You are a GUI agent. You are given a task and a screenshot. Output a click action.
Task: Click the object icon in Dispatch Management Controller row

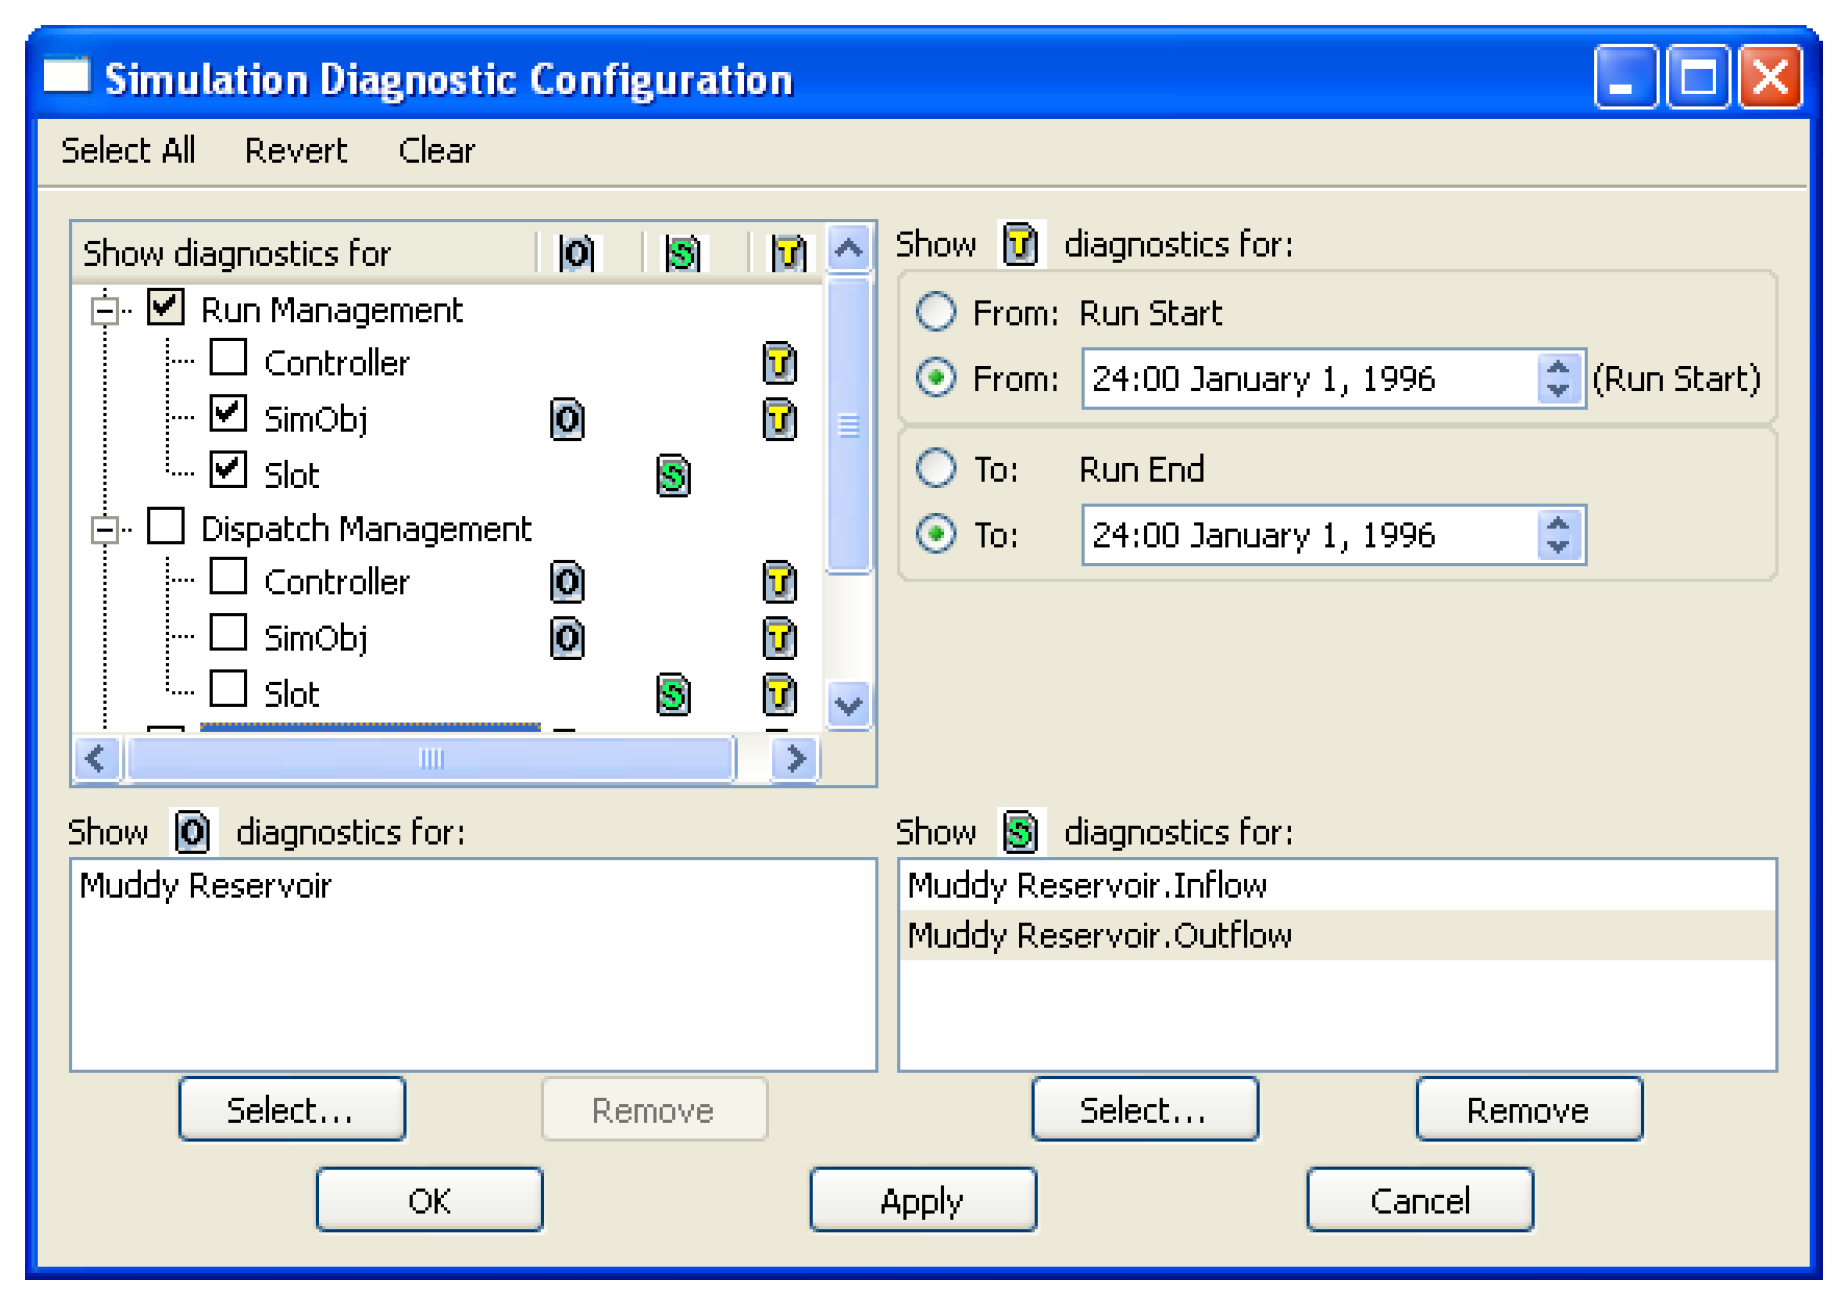(x=567, y=582)
